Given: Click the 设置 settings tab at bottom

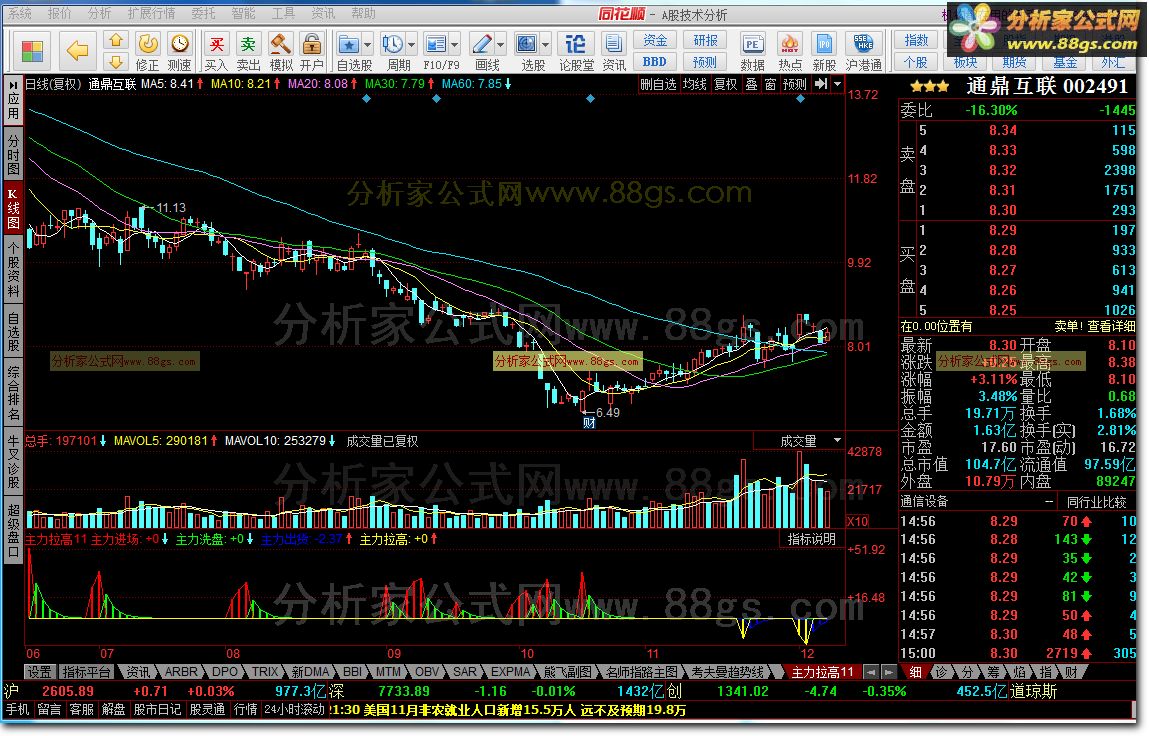Looking at the screenshot, I should (39, 671).
